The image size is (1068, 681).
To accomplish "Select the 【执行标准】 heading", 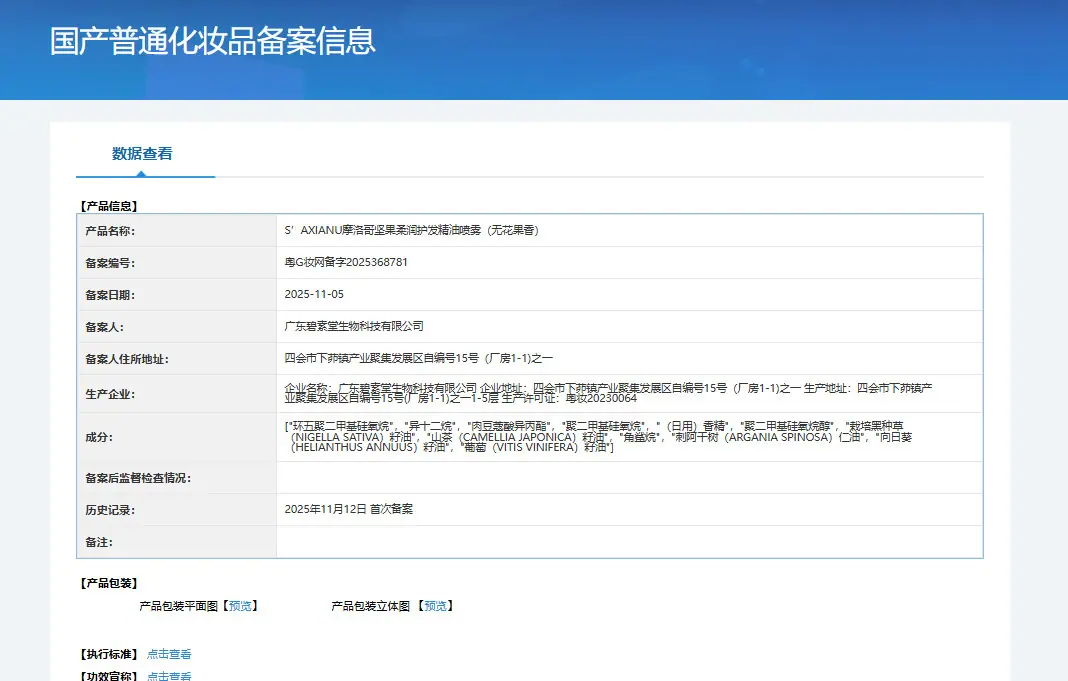I will (109, 654).
